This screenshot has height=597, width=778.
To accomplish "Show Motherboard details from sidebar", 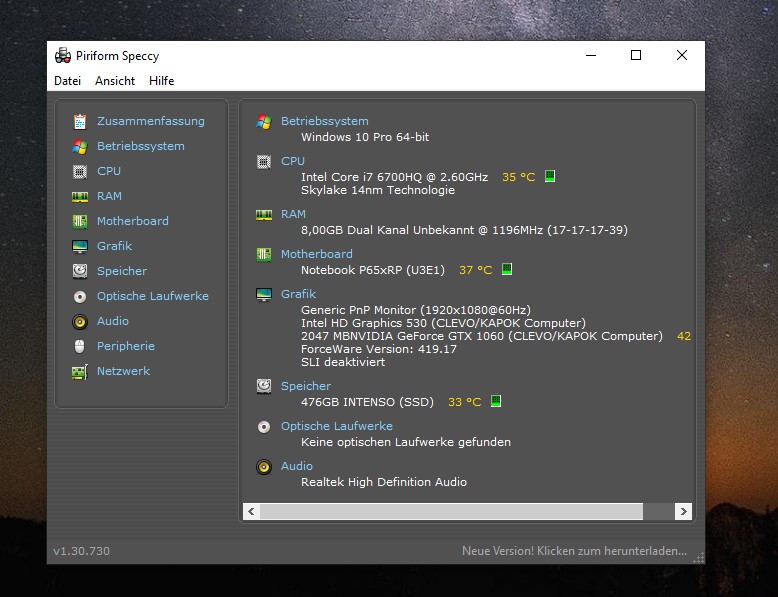I will [x=133, y=221].
